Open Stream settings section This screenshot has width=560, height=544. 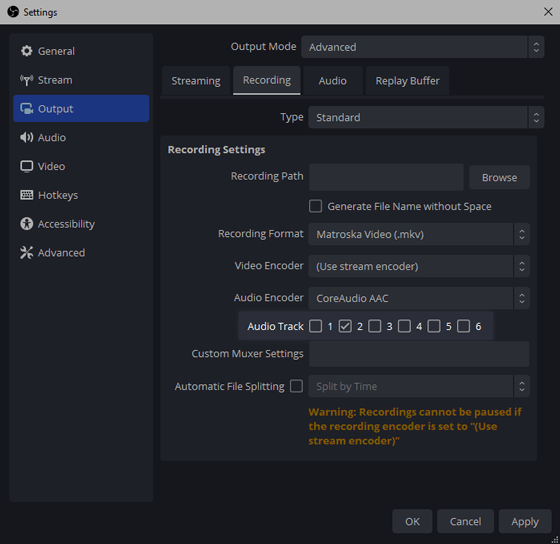[81, 80]
